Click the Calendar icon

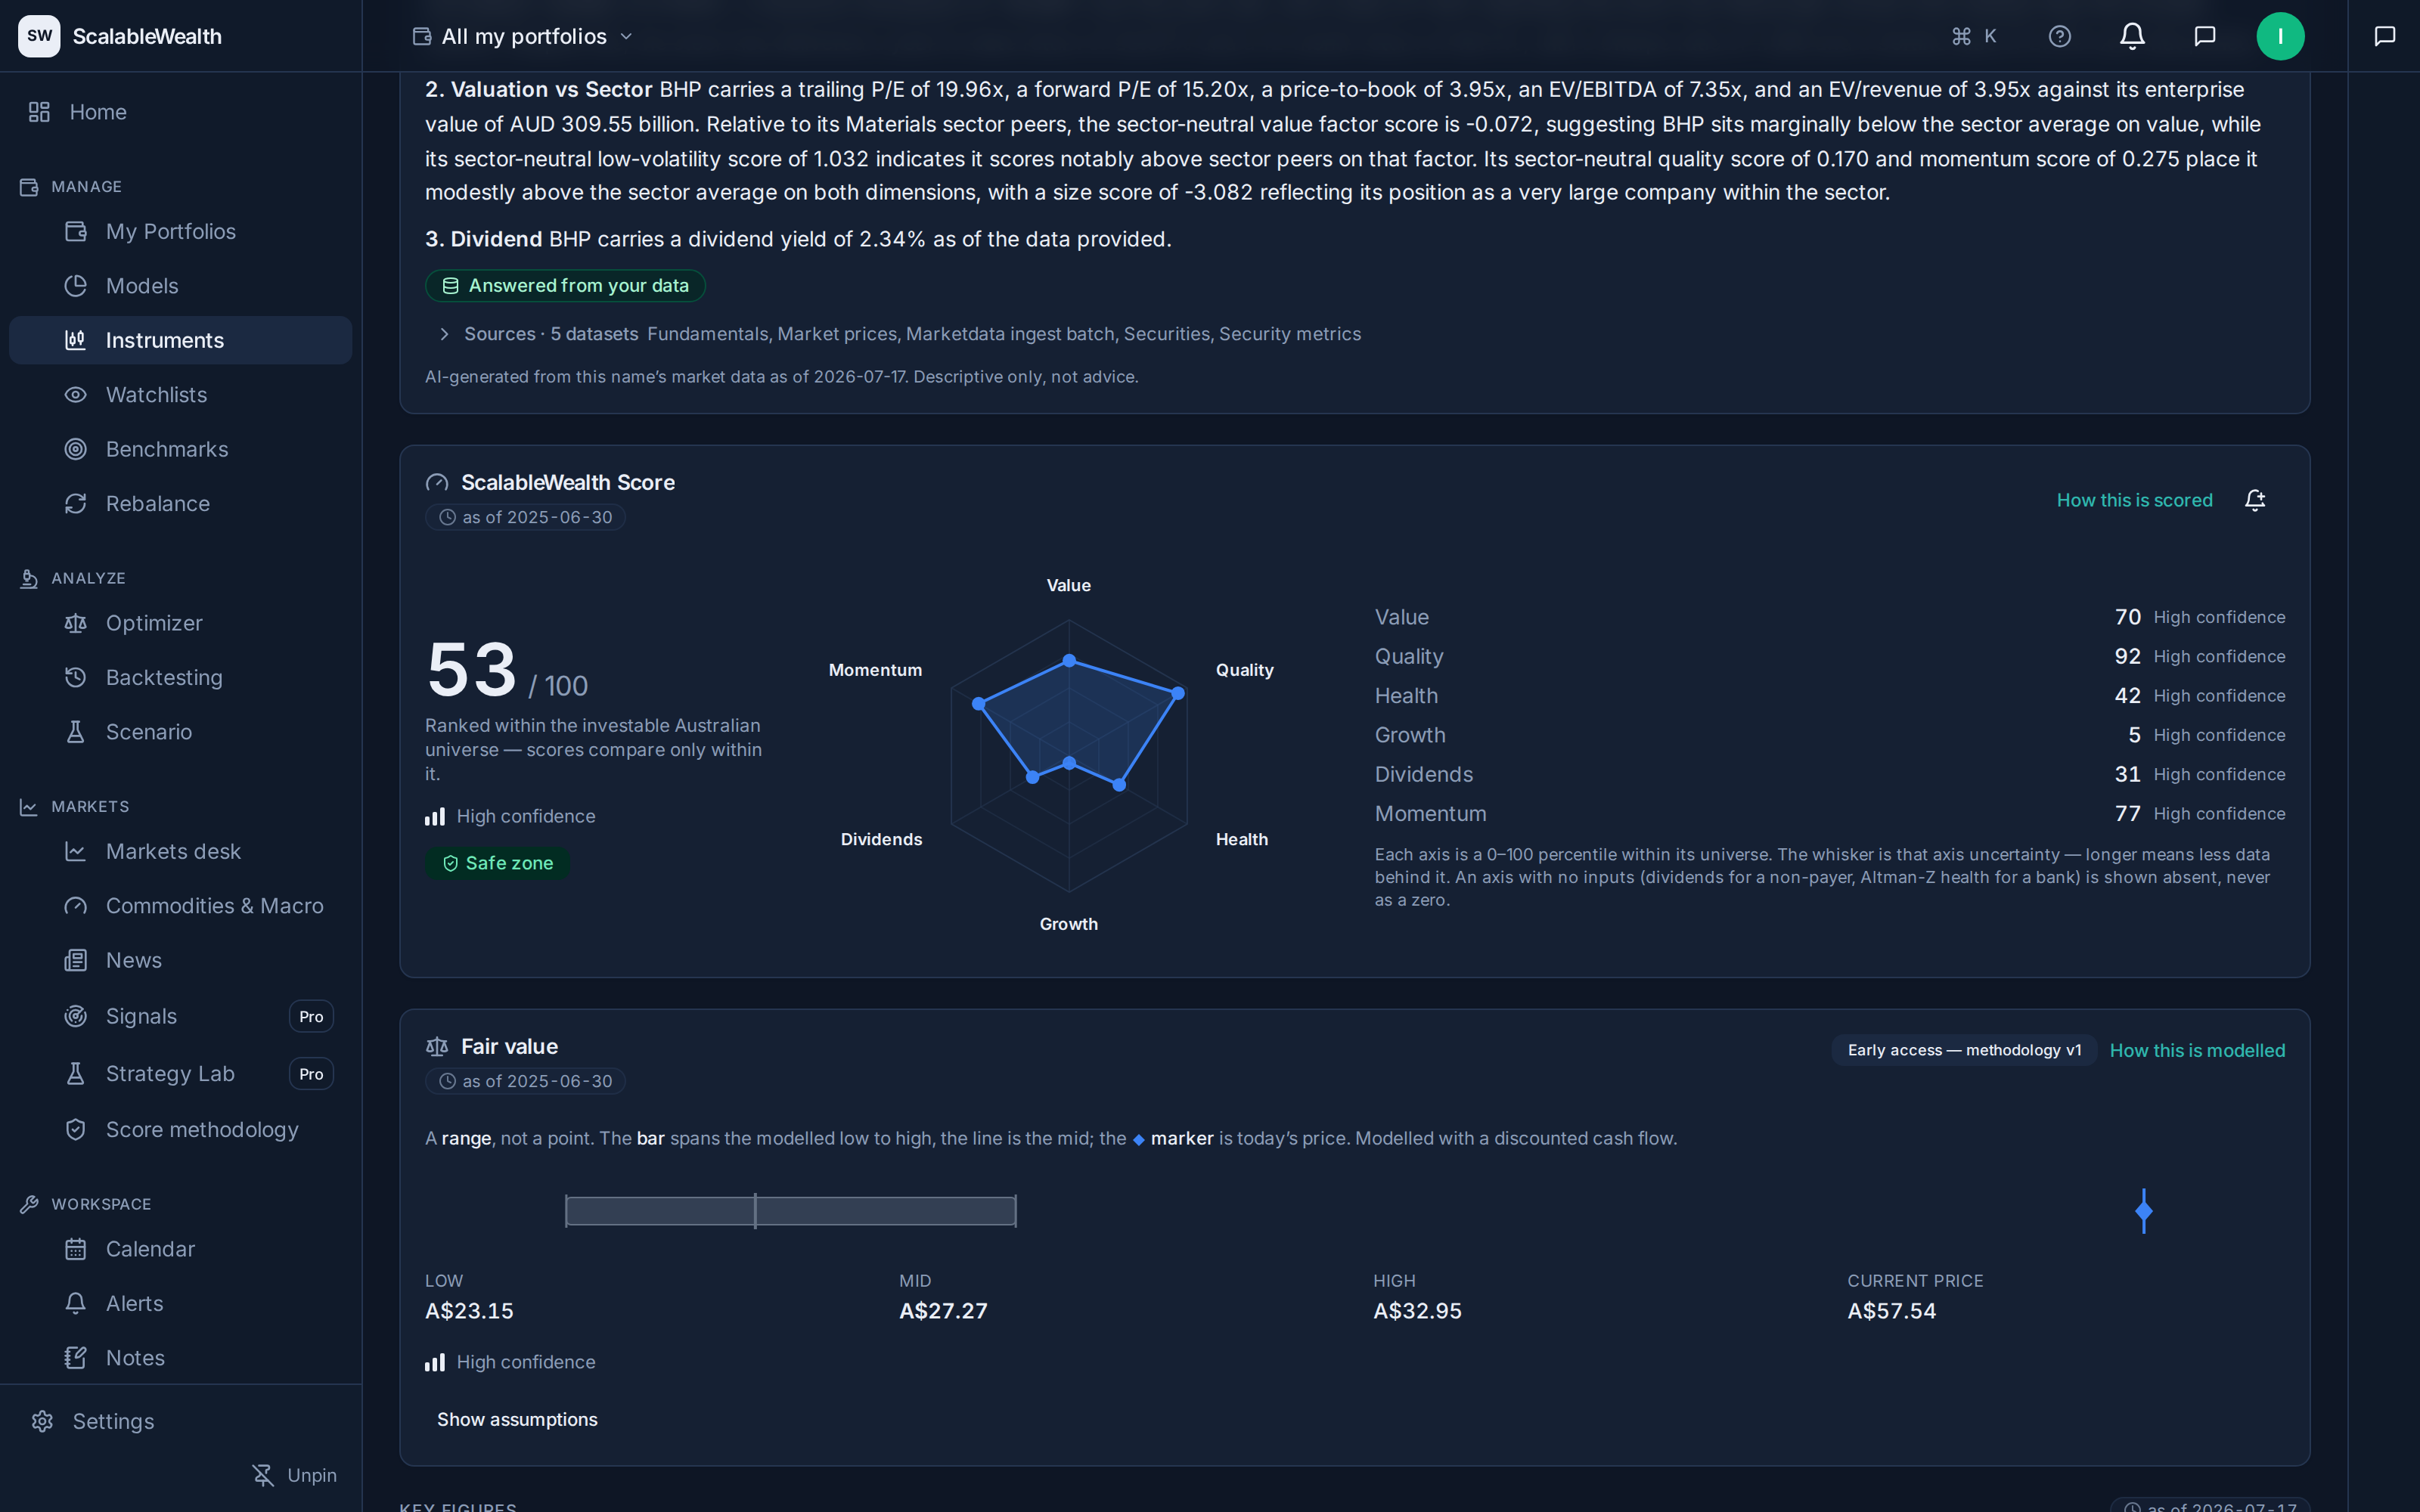76,1249
